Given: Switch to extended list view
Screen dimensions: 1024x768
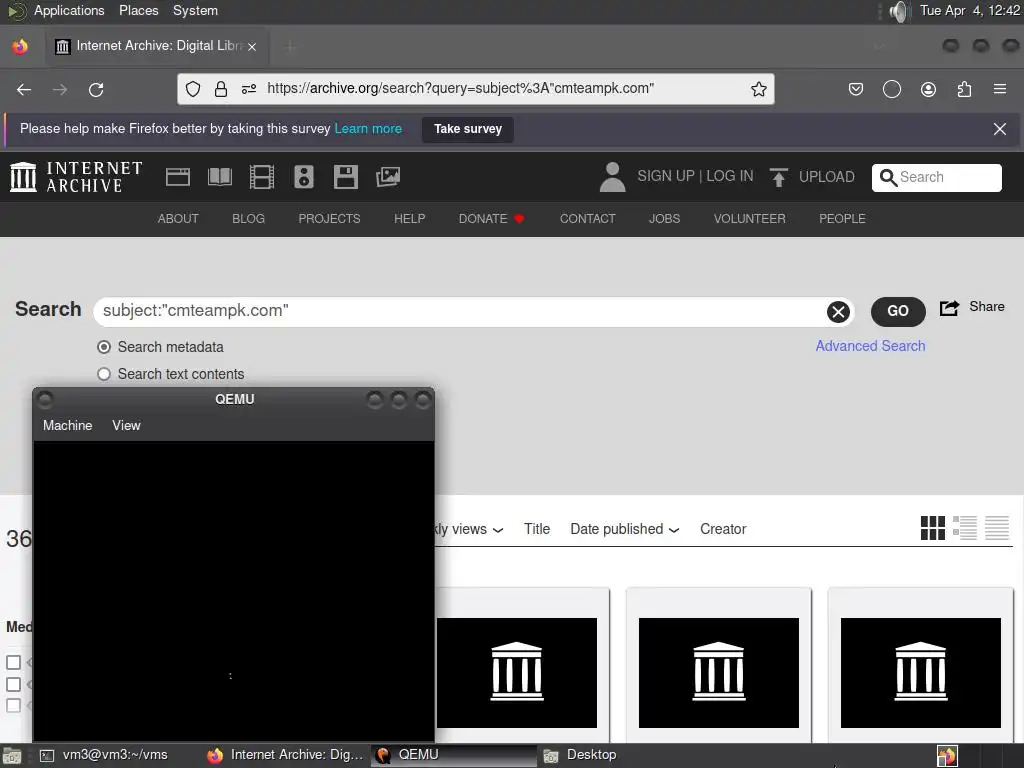Looking at the screenshot, I should tap(965, 528).
